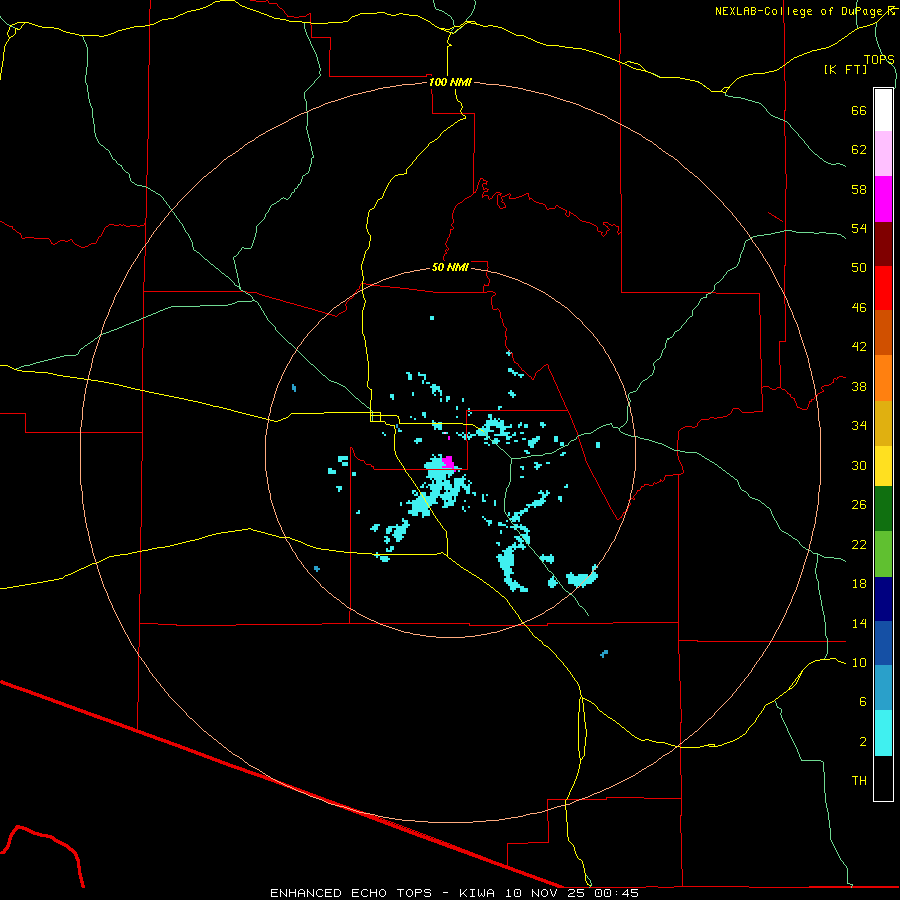Click the white 66 K FT legend swatch
Viewport: 900px width, 900px height.
883,110
